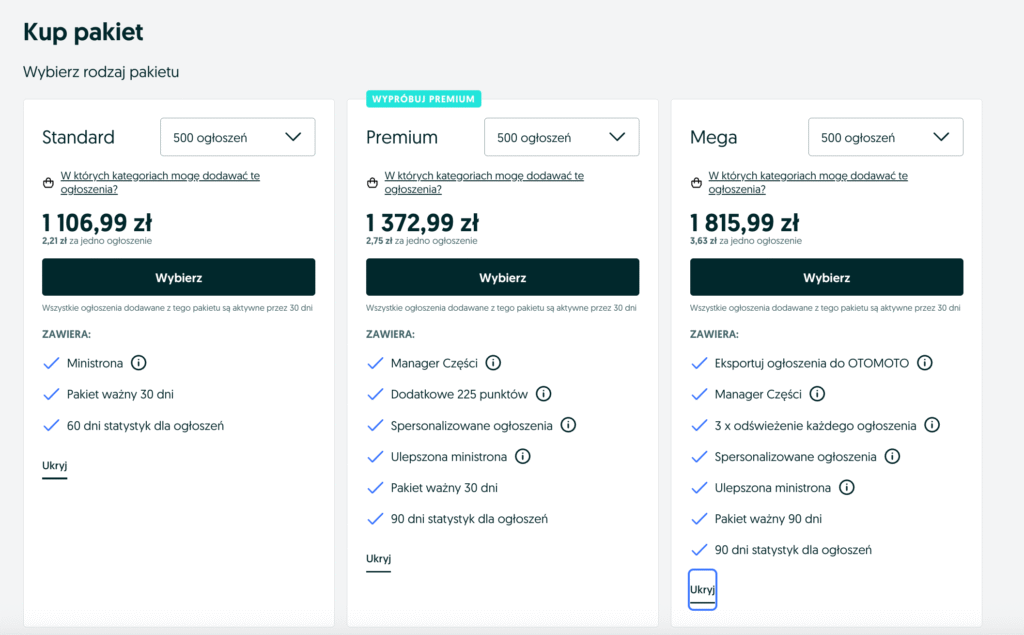1024x635 pixels.
Task: Expand Premium package ad quantity dropdown
Action: pos(561,137)
